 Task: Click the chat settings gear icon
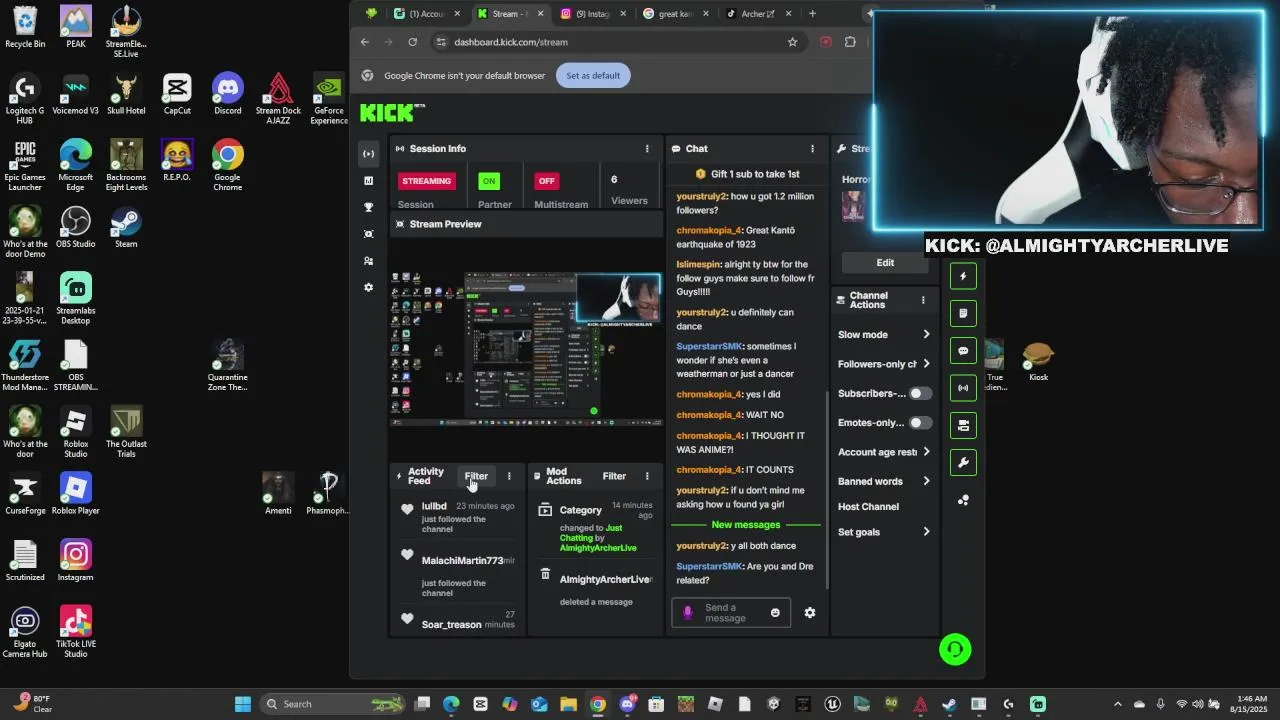(810, 613)
